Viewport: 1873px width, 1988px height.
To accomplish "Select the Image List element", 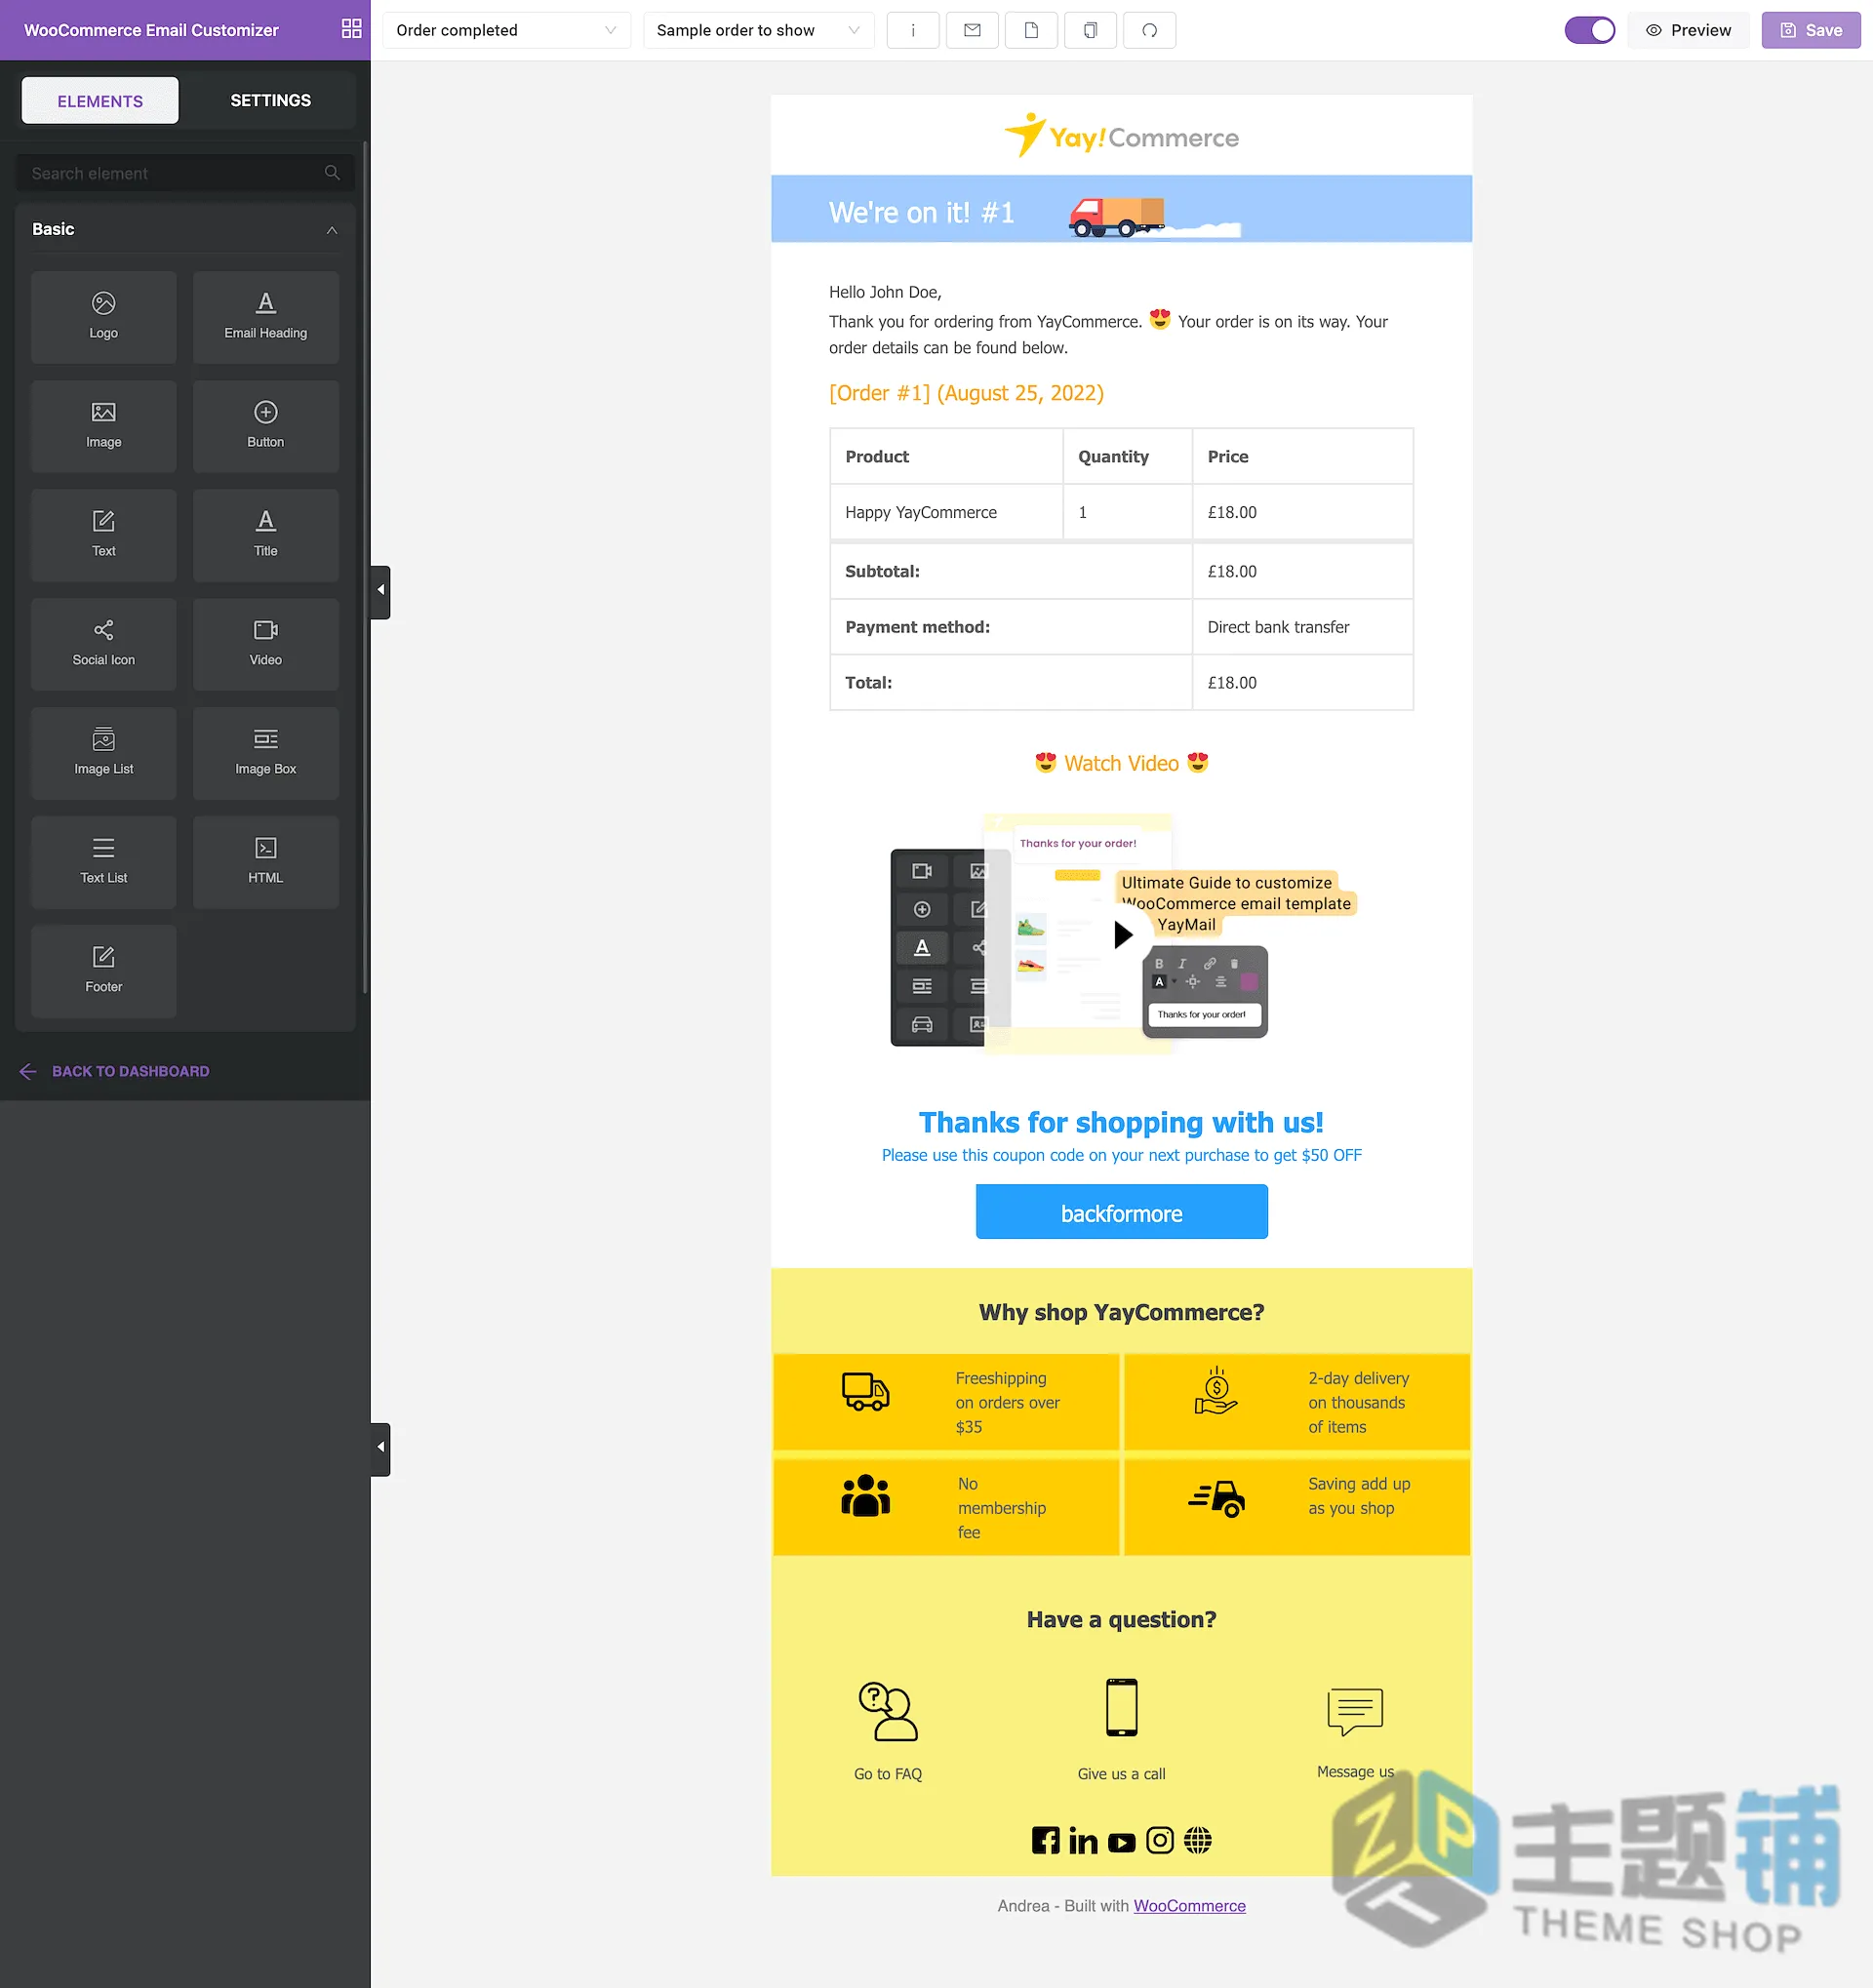I will [103, 753].
